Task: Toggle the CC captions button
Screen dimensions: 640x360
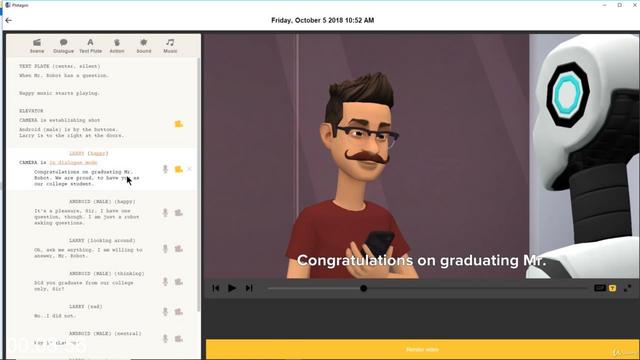Action: [x=600, y=288]
